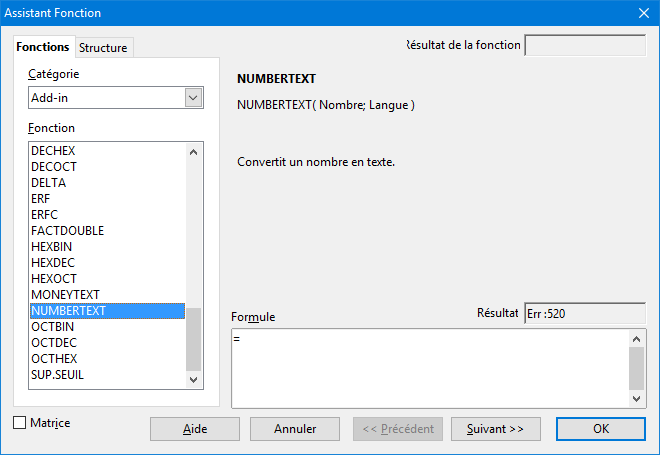Select the Fonctions tab

[43, 47]
